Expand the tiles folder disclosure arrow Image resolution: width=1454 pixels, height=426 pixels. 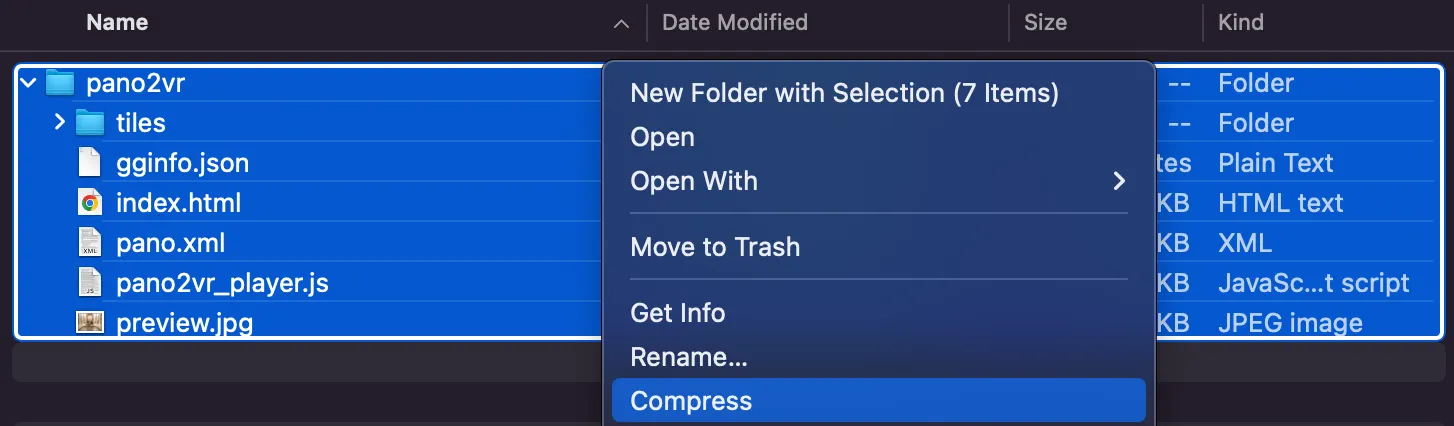[x=59, y=123]
